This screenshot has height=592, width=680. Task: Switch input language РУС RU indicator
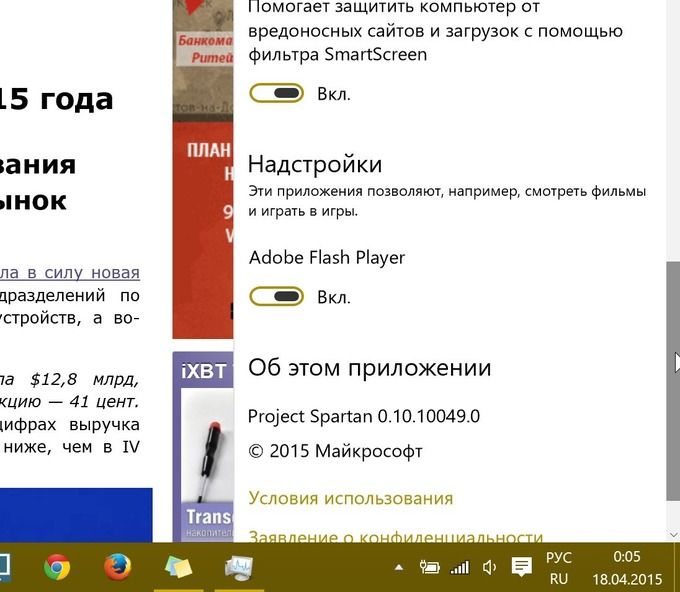pos(559,568)
